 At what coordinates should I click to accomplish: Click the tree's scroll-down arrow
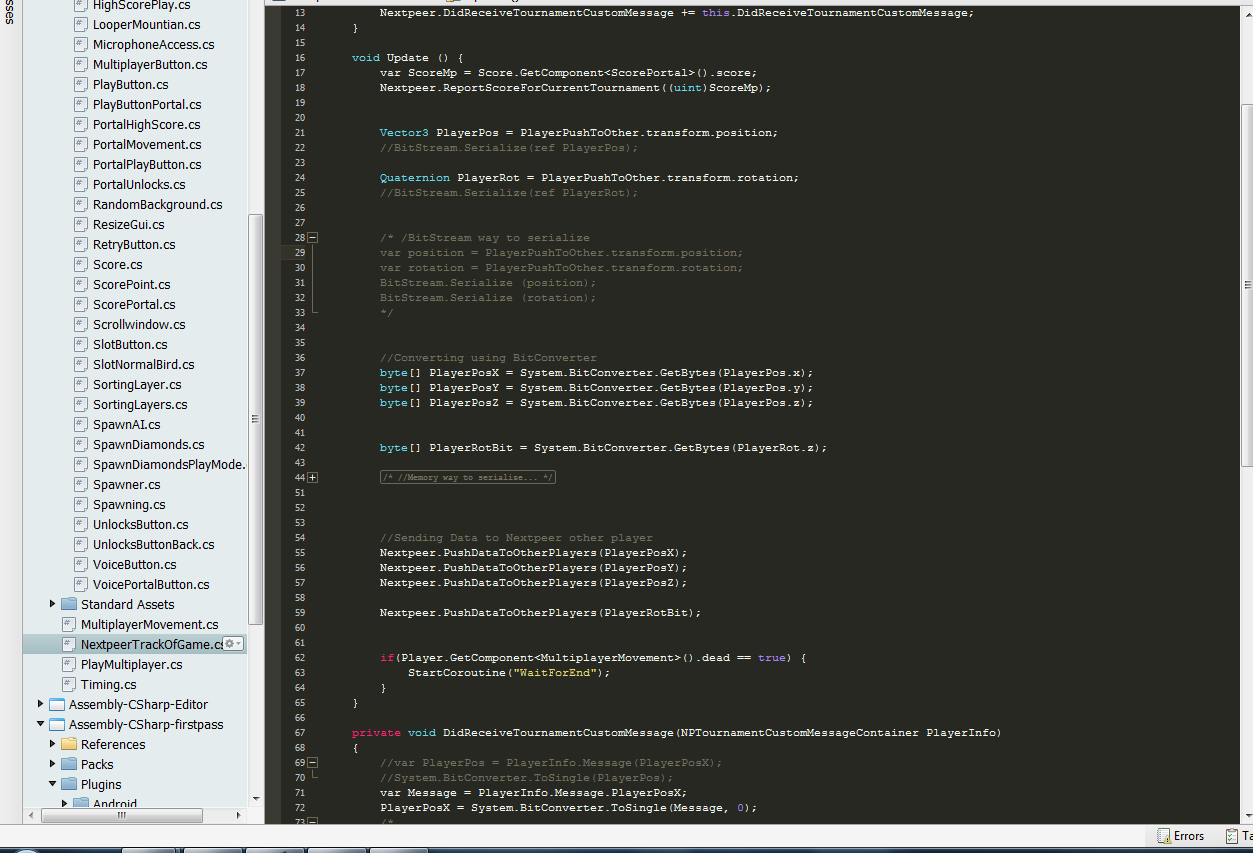click(255, 799)
